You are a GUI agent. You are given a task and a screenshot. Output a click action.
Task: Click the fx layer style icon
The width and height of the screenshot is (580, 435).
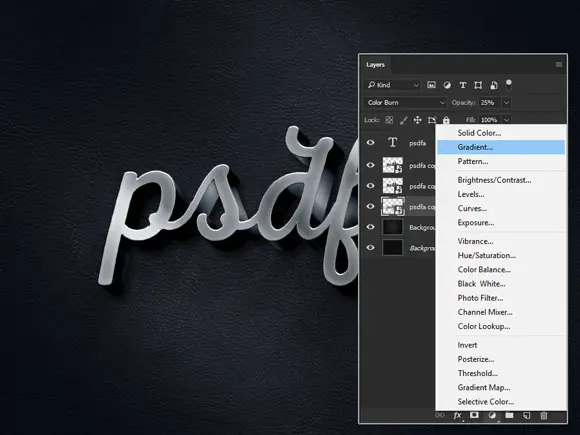pyautogui.click(x=458, y=415)
